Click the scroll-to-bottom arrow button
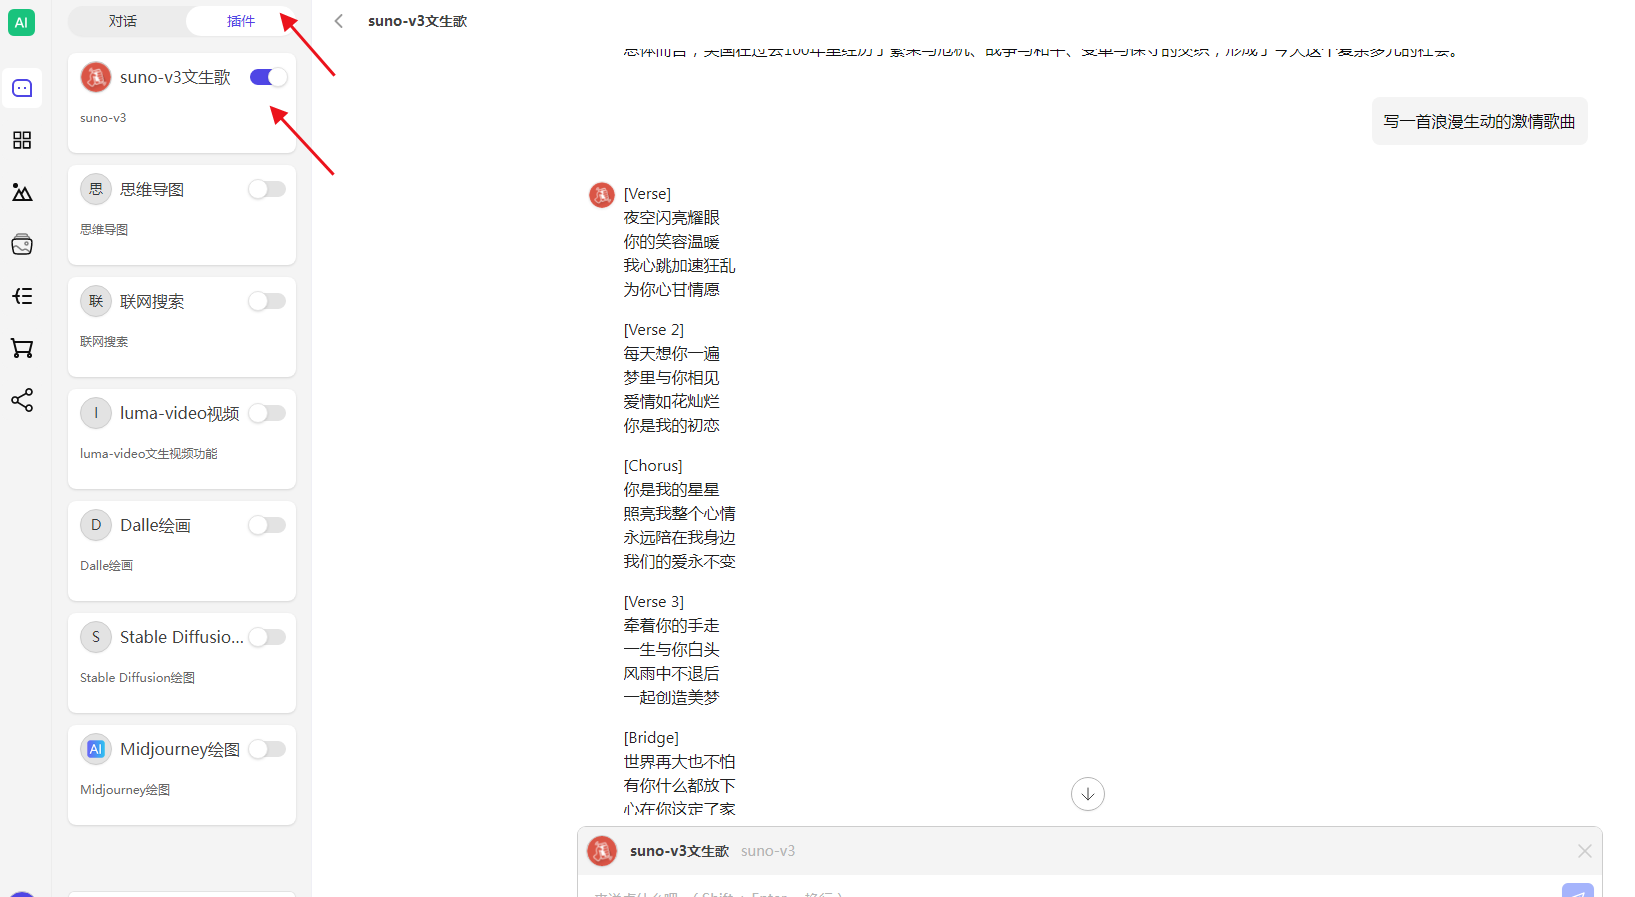The height and width of the screenshot is (897, 1635). coord(1088,794)
